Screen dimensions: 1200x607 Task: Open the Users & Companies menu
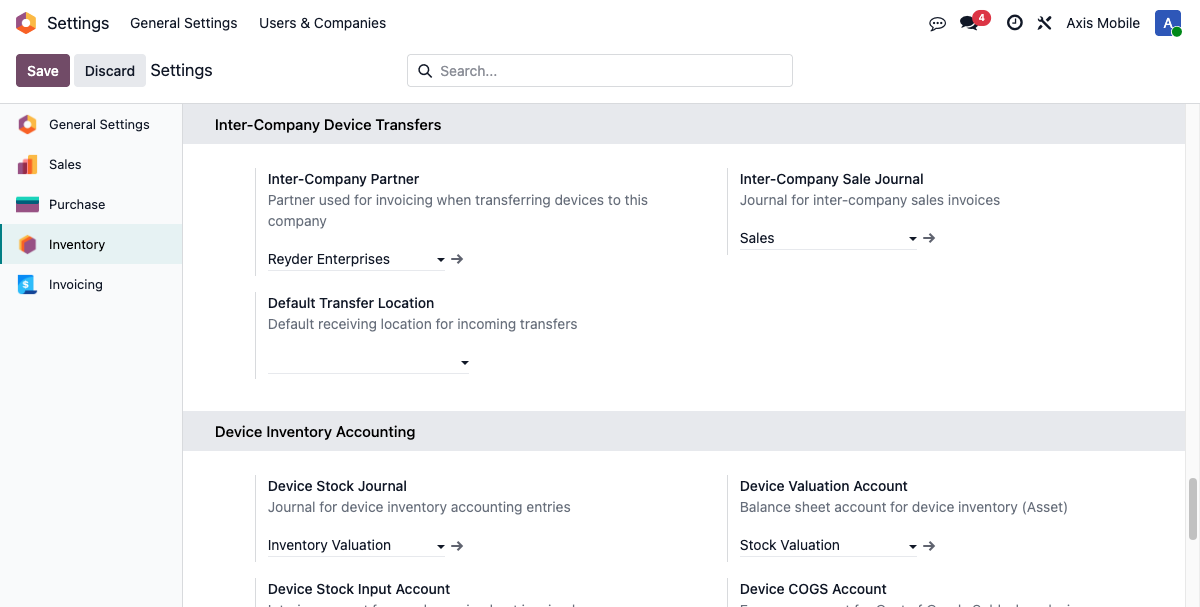tap(322, 22)
